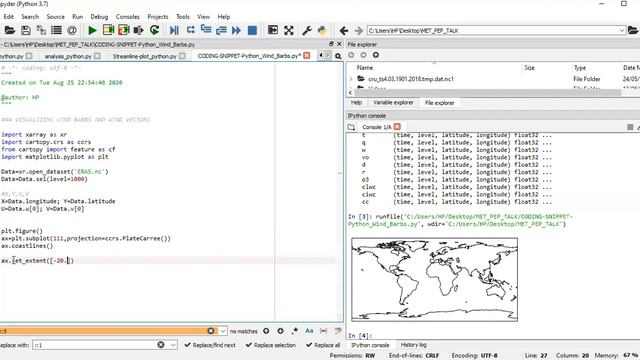Click the File explorer parent directory icon
Image resolution: width=640 pixels, height=360 pixels.
click(376, 55)
